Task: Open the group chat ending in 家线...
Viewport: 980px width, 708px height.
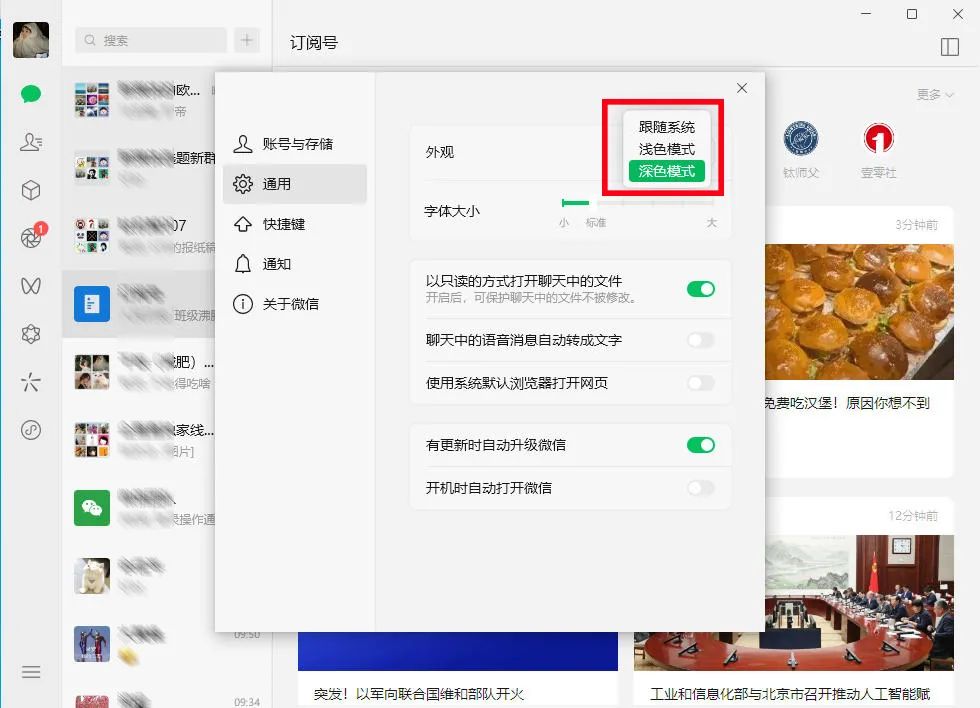Action: 138,440
